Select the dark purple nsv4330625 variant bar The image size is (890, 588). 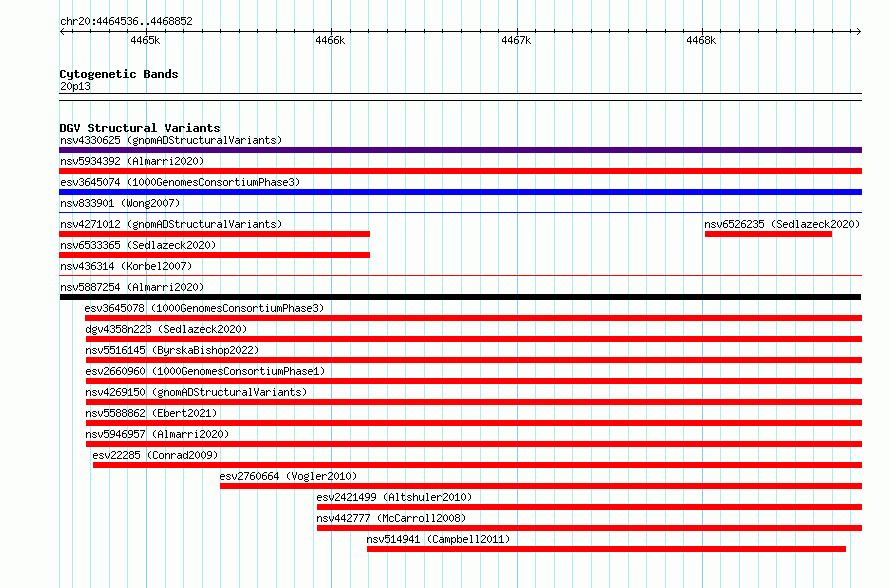point(460,150)
